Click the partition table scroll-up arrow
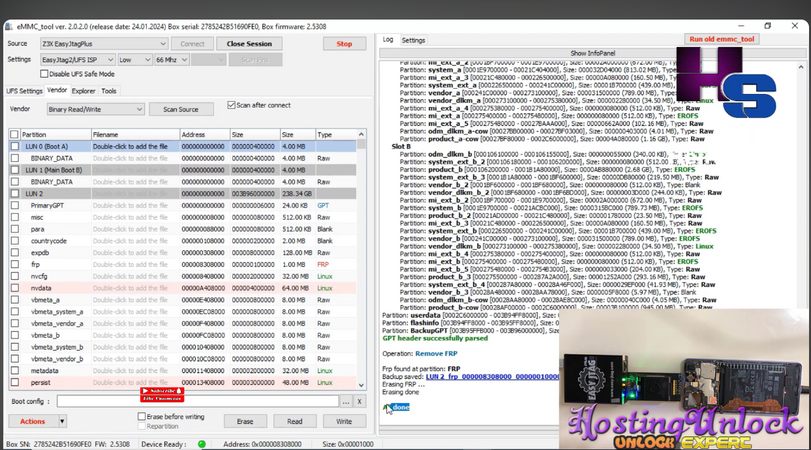This screenshot has height=450, width=811. click(361, 134)
